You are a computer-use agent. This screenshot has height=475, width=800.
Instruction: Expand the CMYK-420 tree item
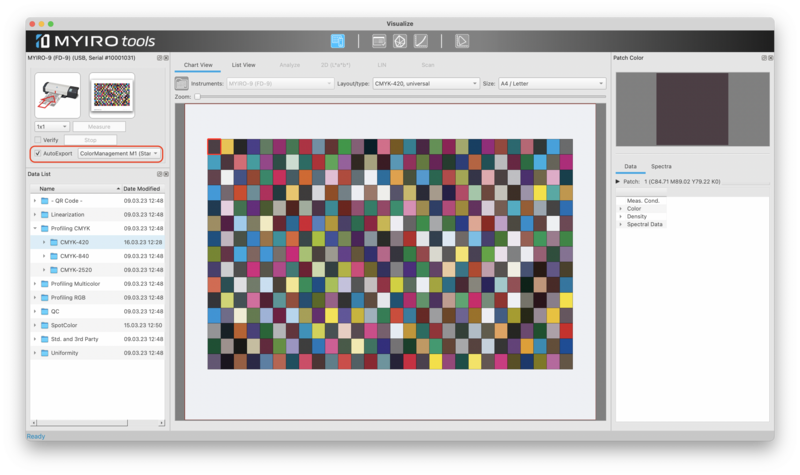click(44, 242)
